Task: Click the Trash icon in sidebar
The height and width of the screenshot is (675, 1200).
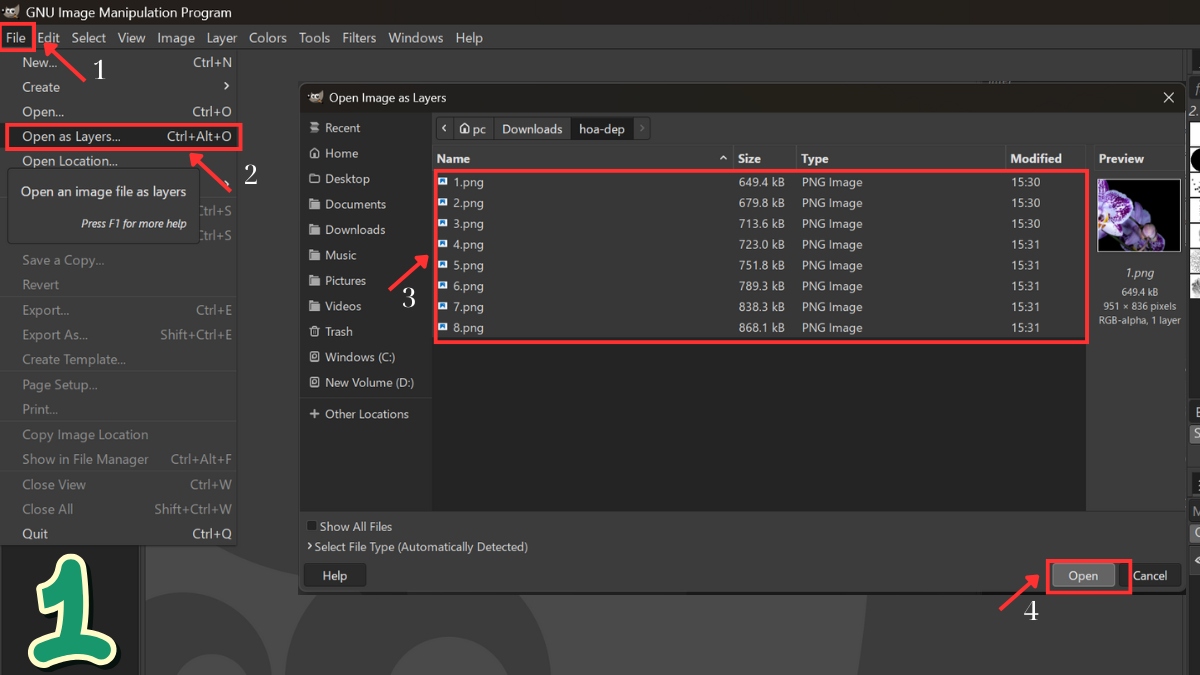Action: tap(315, 332)
